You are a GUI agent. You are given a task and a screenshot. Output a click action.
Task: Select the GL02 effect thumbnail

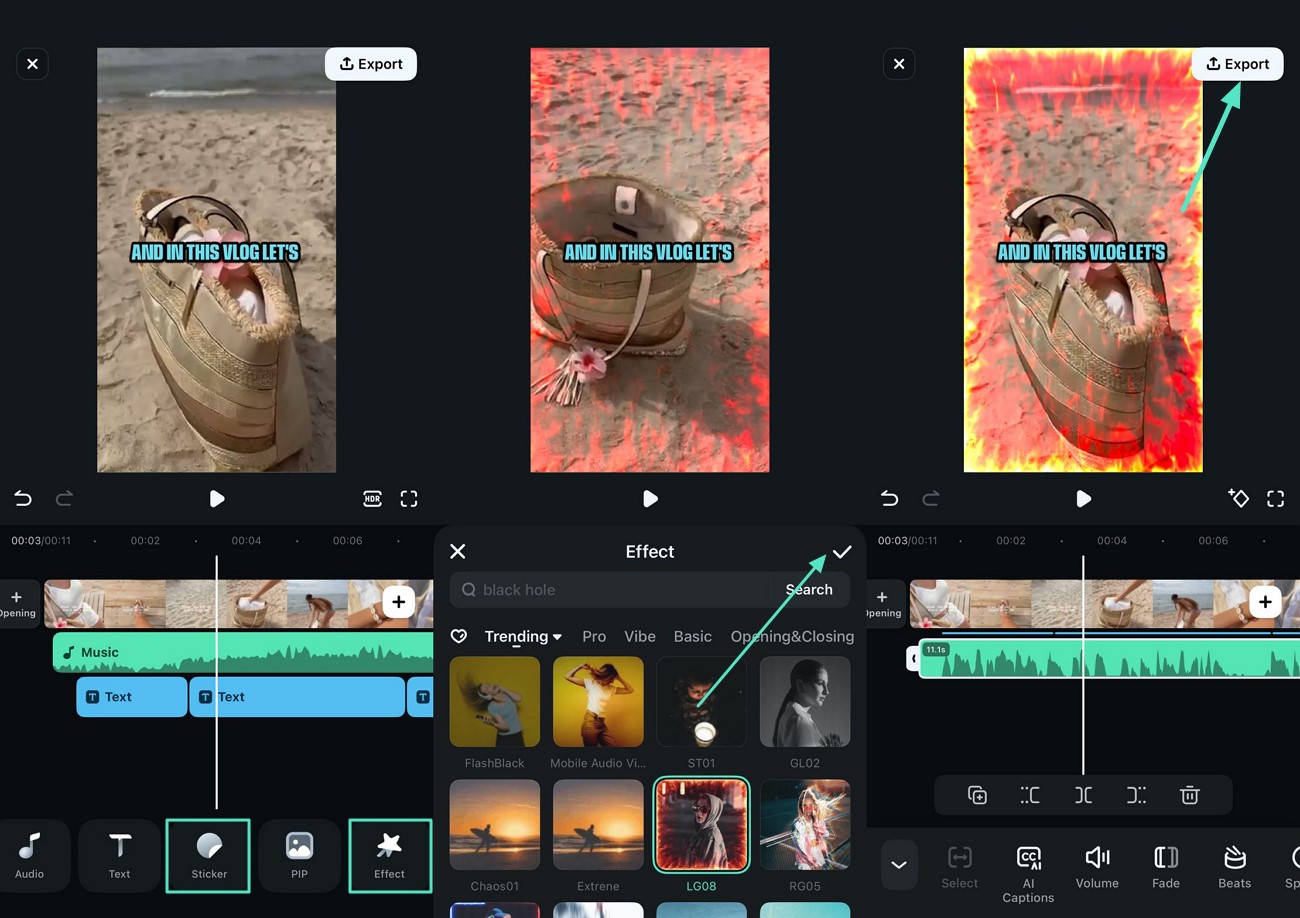805,702
